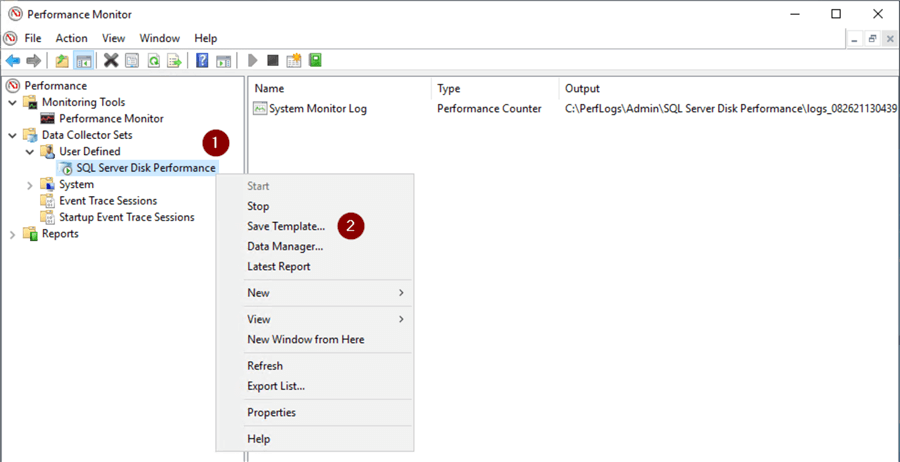The height and width of the screenshot is (462, 900).
Task: Click the Start Data Collector Set play icon
Action: click(252, 60)
